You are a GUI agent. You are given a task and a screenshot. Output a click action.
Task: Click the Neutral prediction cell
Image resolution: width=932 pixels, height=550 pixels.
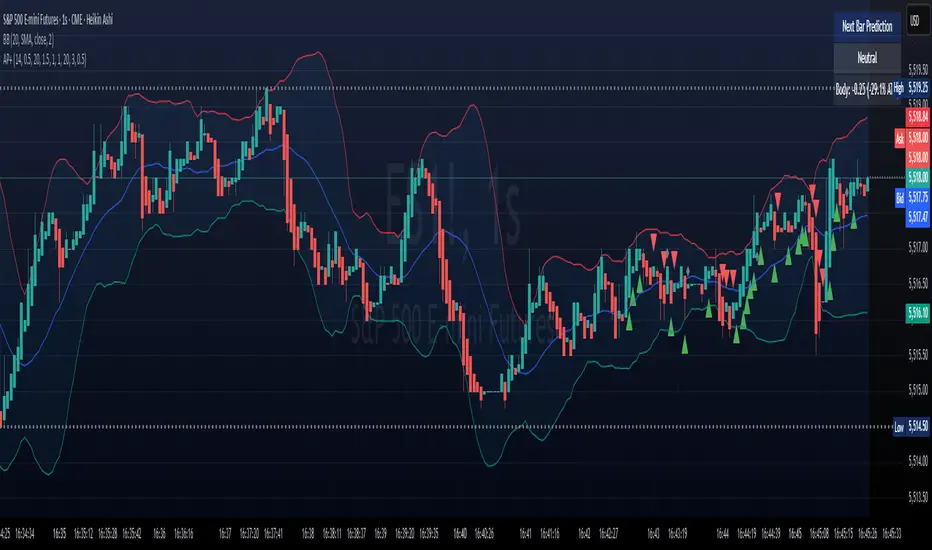coord(867,58)
